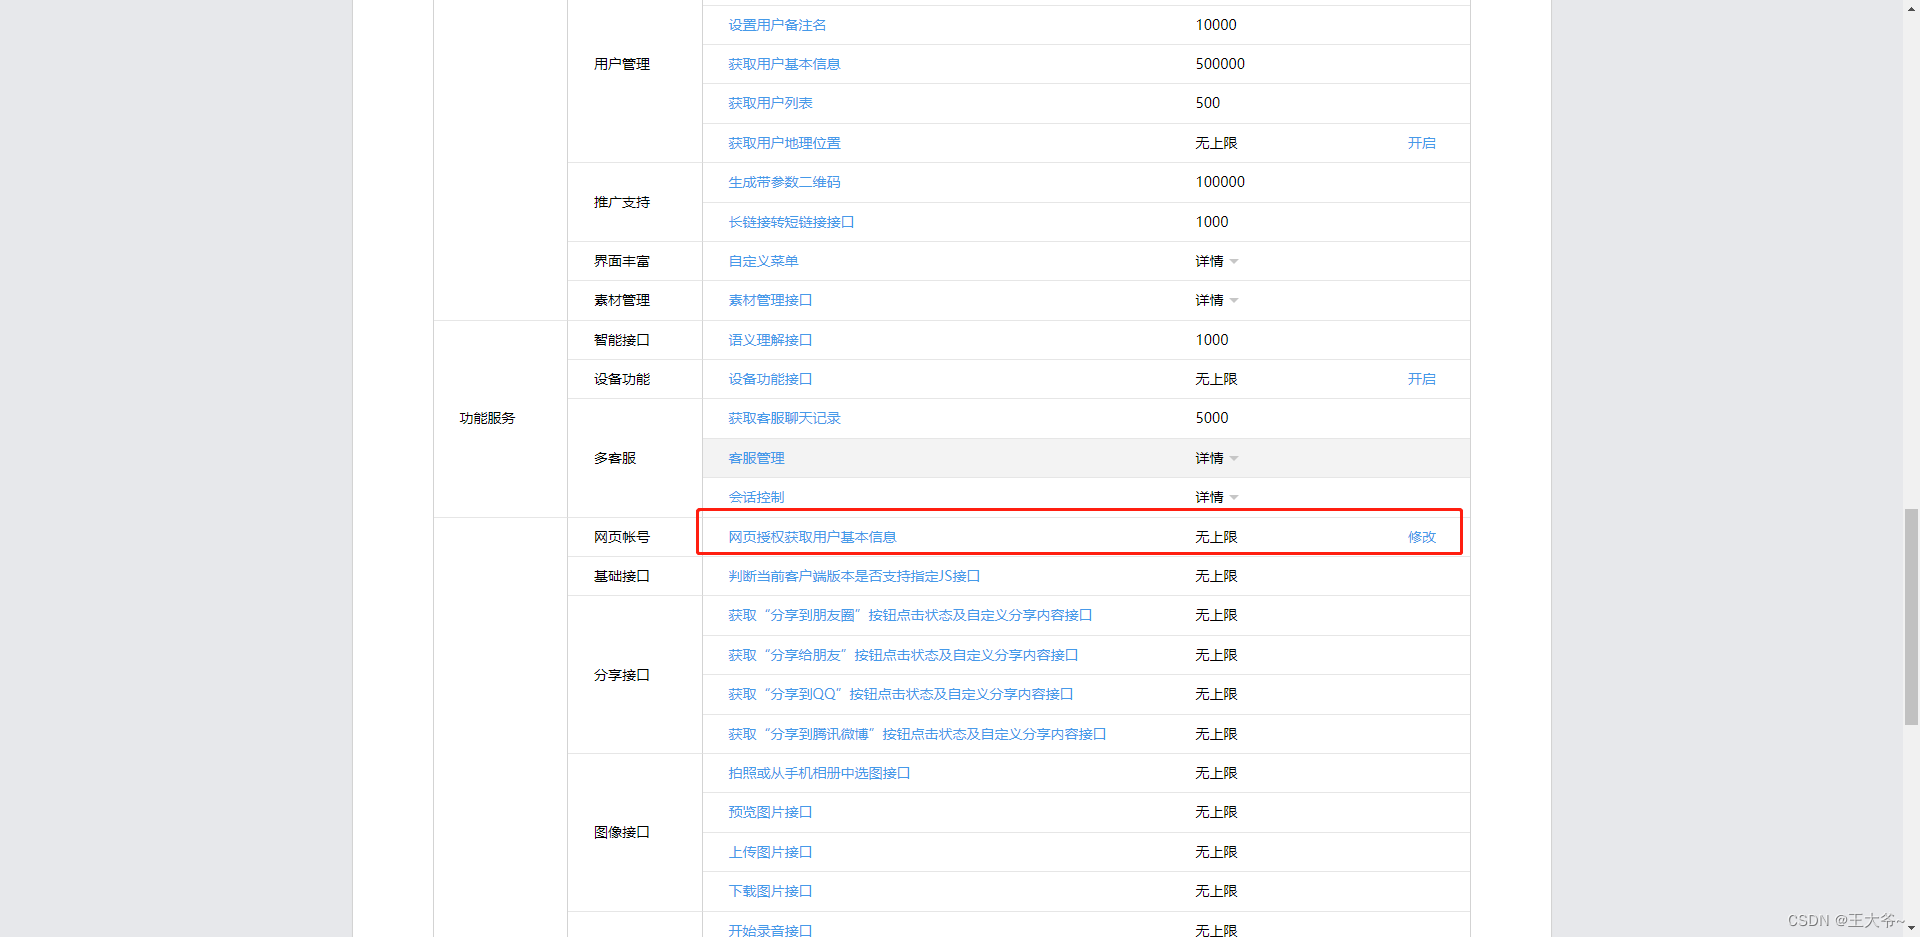This screenshot has width=1920, height=937.
Task: Click 开启 for 获取用户地理位置
Action: point(1421,143)
